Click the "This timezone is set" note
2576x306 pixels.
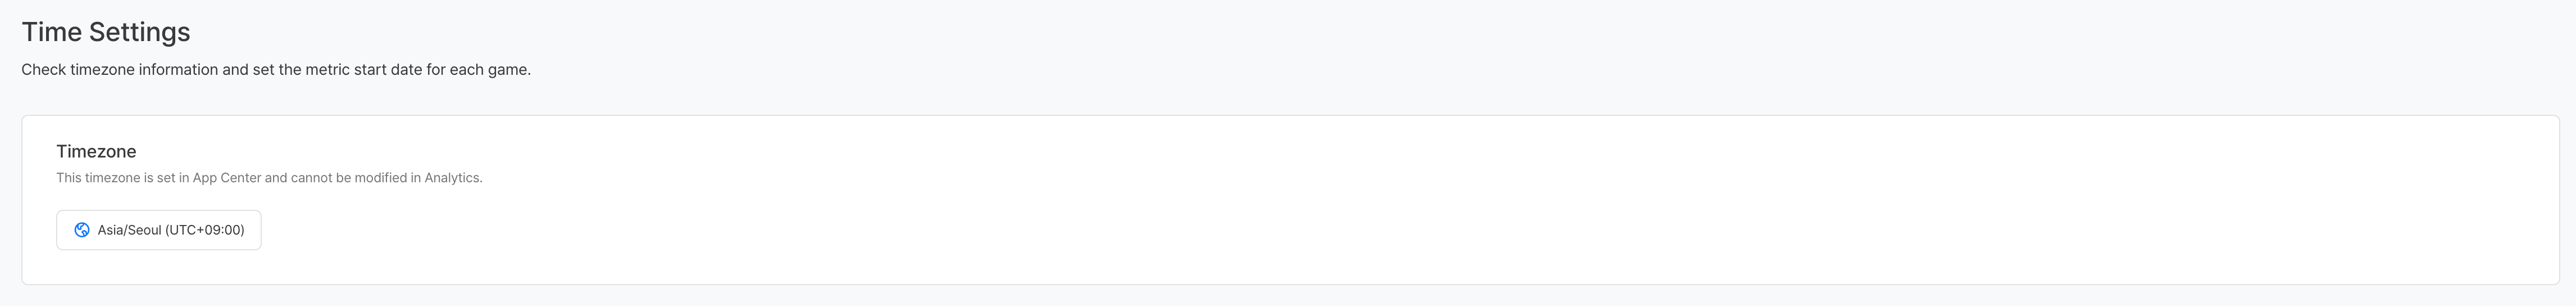pyautogui.click(x=268, y=178)
